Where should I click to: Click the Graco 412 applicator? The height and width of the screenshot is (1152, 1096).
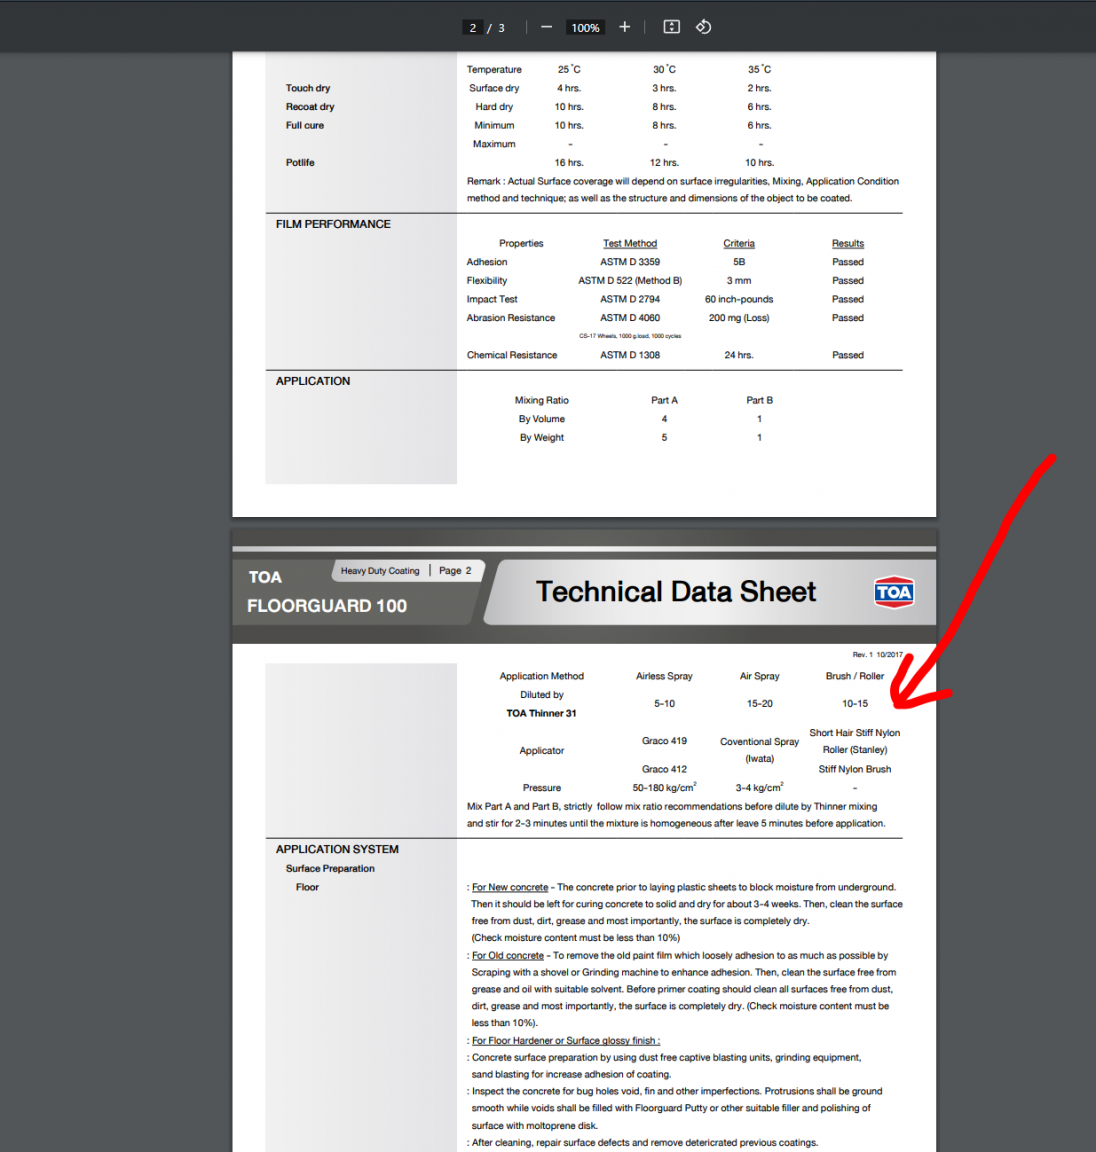point(664,769)
